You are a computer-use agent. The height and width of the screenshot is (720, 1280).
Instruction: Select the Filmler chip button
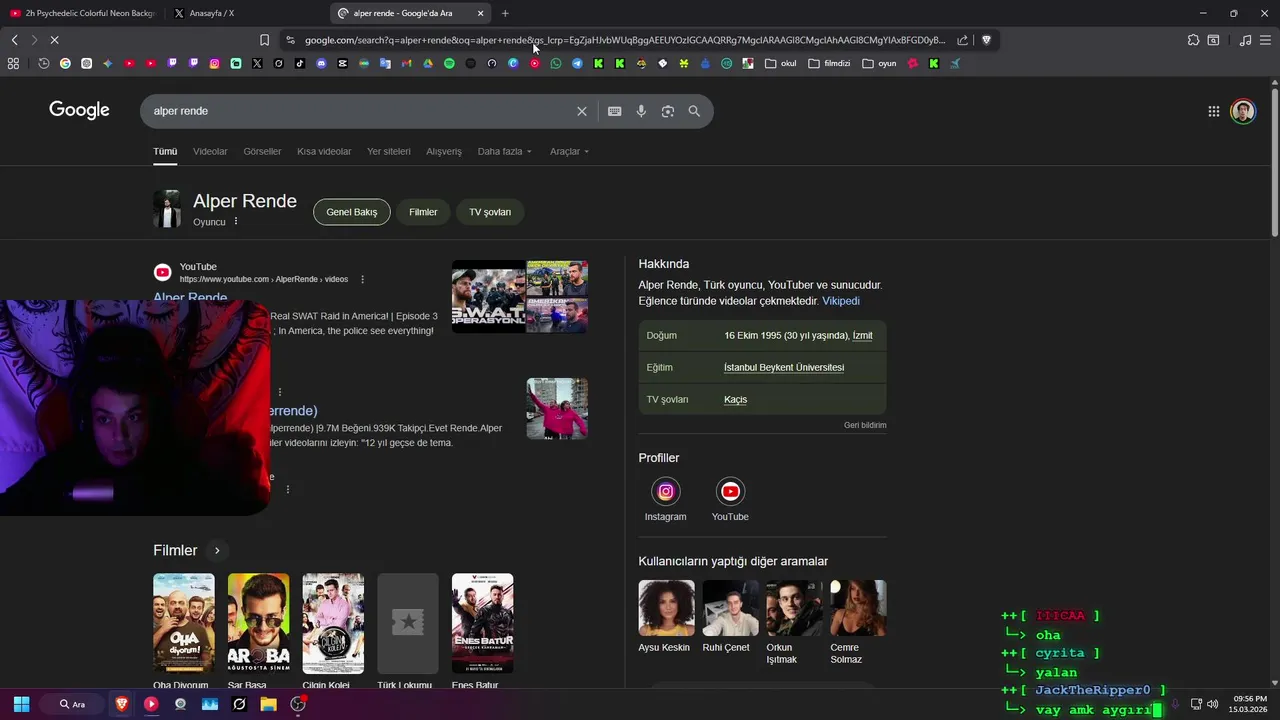point(423,212)
